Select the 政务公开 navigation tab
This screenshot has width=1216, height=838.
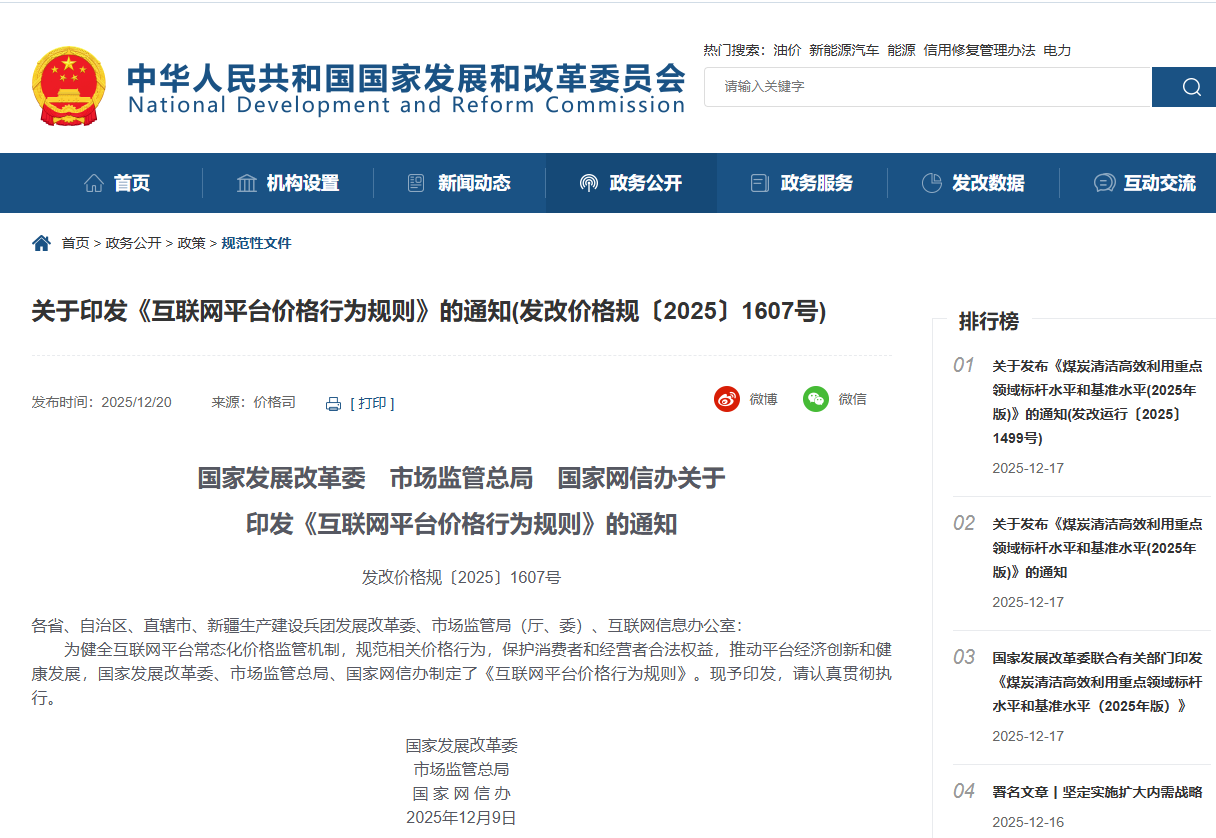(x=631, y=183)
